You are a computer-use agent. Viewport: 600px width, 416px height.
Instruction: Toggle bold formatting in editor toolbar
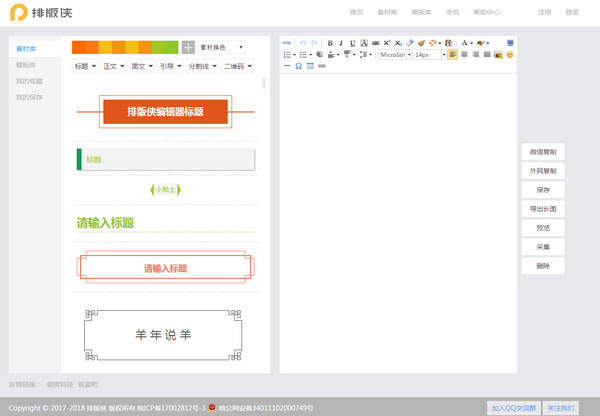[329, 43]
